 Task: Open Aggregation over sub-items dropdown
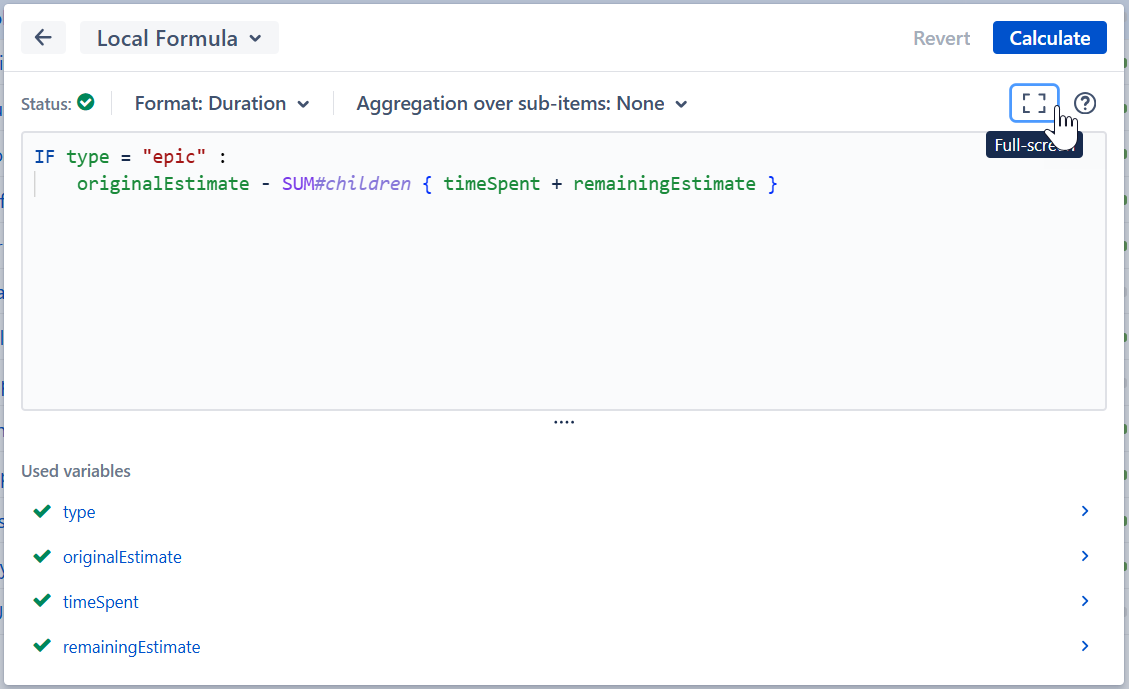point(521,103)
